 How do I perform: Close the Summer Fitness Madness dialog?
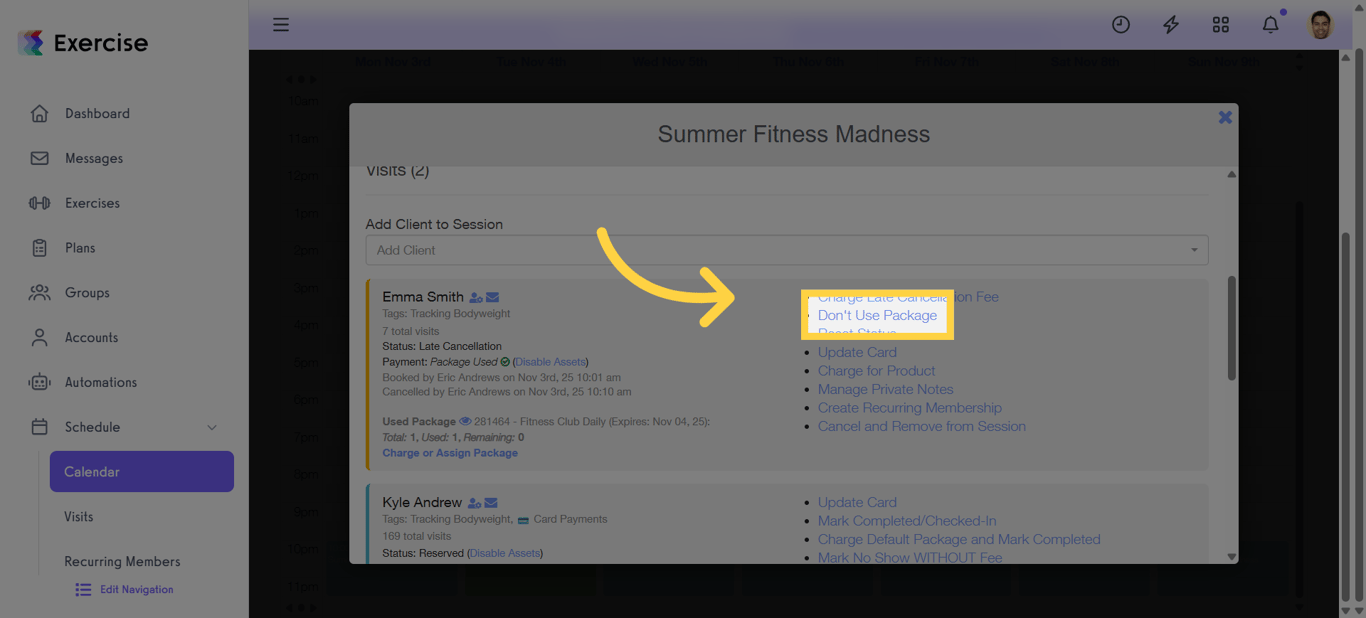(1225, 117)
